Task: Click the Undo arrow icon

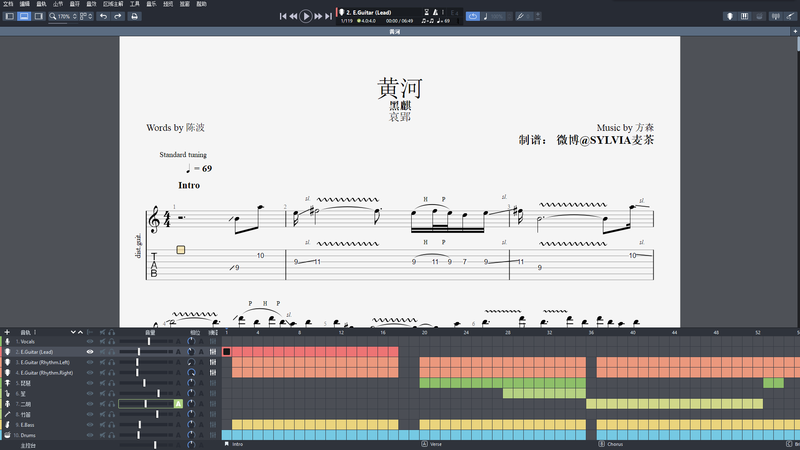Action: (x=104, y=16)
